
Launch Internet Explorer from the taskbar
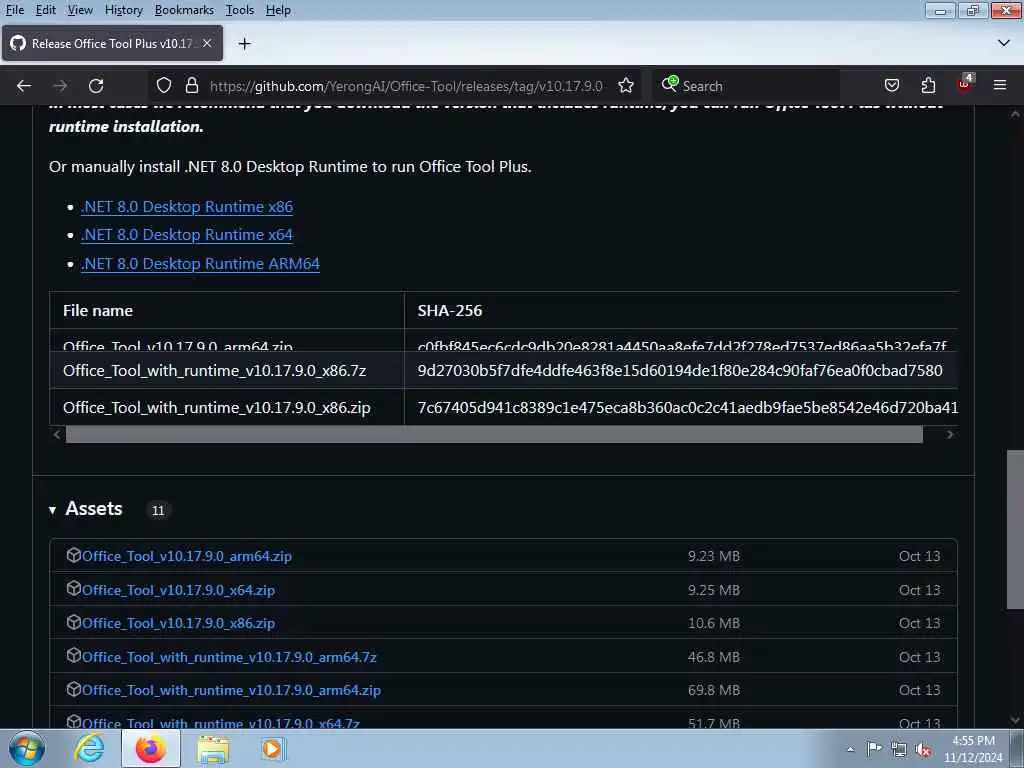click(x=89, y=748)
